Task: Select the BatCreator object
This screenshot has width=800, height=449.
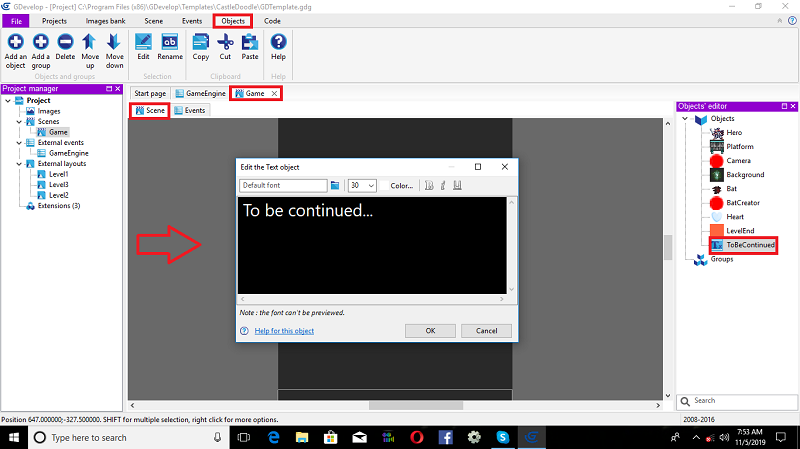Action: click(743, 203)
